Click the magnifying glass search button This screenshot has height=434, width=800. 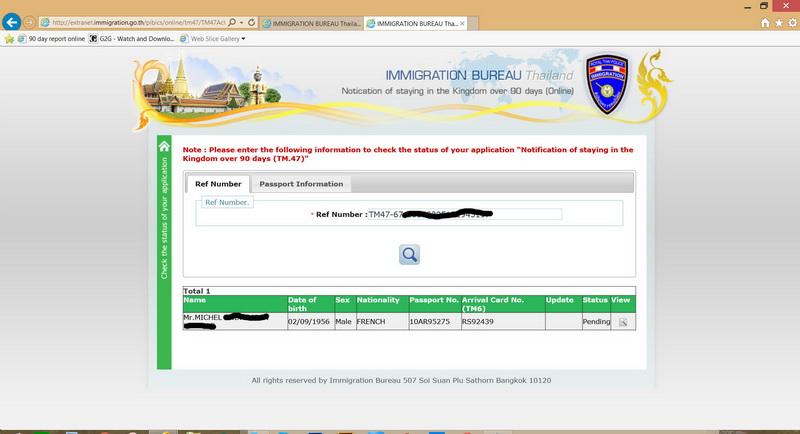click(409, 254)
